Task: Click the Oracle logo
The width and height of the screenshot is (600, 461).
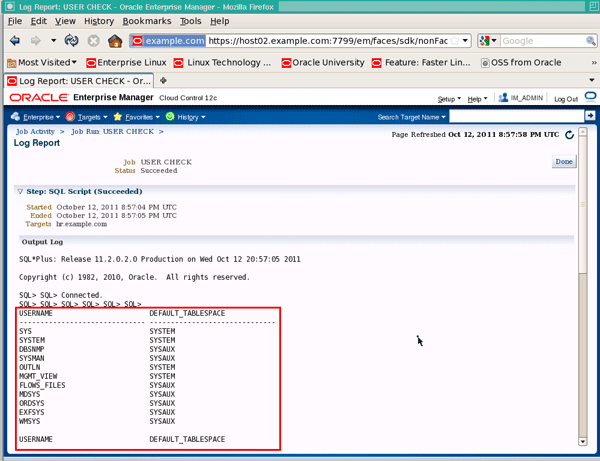Action: pos(39,98)
